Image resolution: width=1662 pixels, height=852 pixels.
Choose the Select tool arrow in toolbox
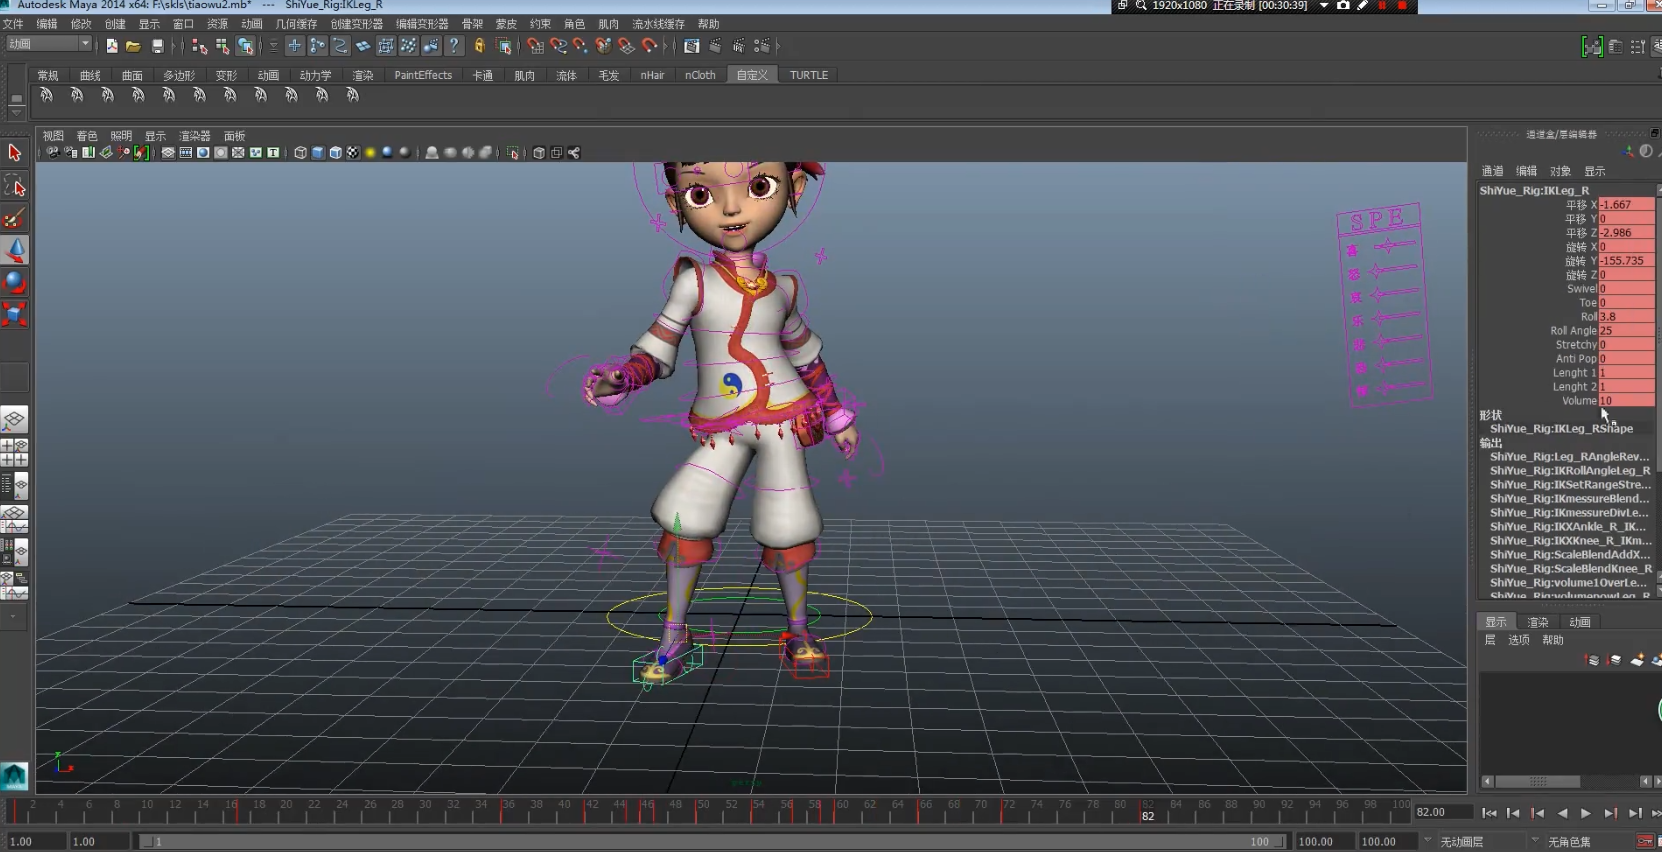(14, 153)
